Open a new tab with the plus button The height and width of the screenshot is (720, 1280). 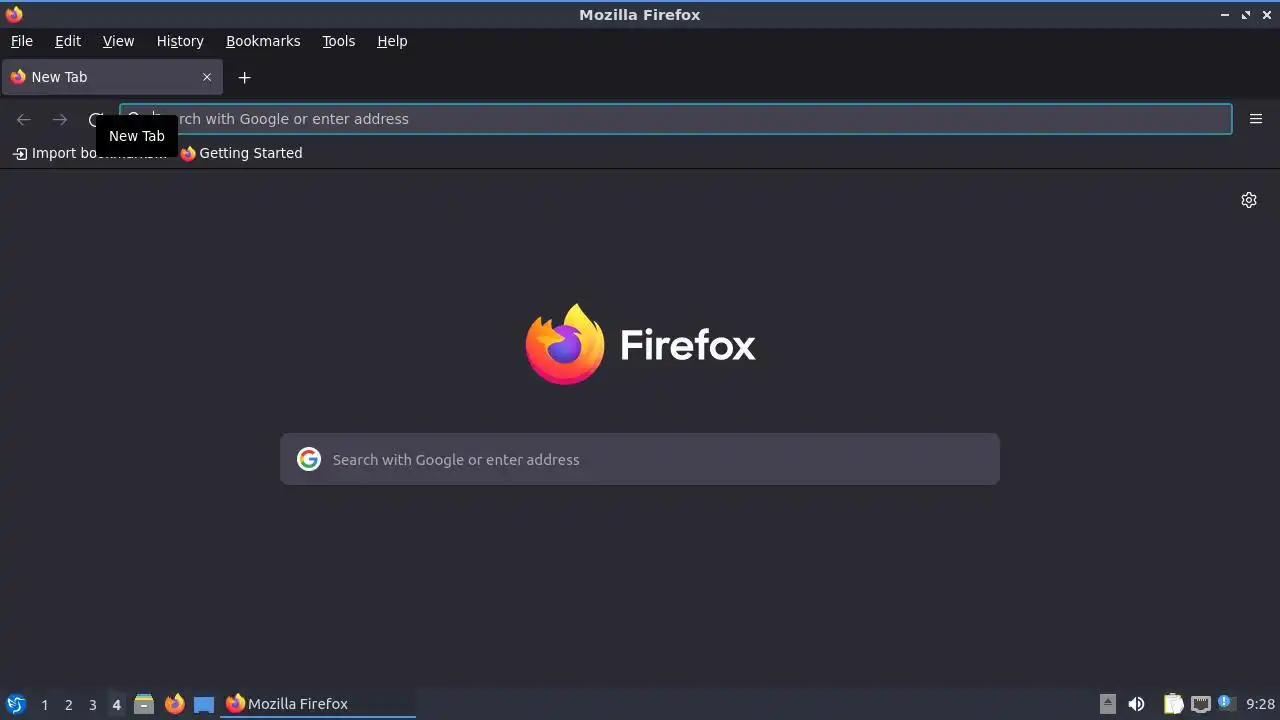pyautogui.click(x=244, y=77)
